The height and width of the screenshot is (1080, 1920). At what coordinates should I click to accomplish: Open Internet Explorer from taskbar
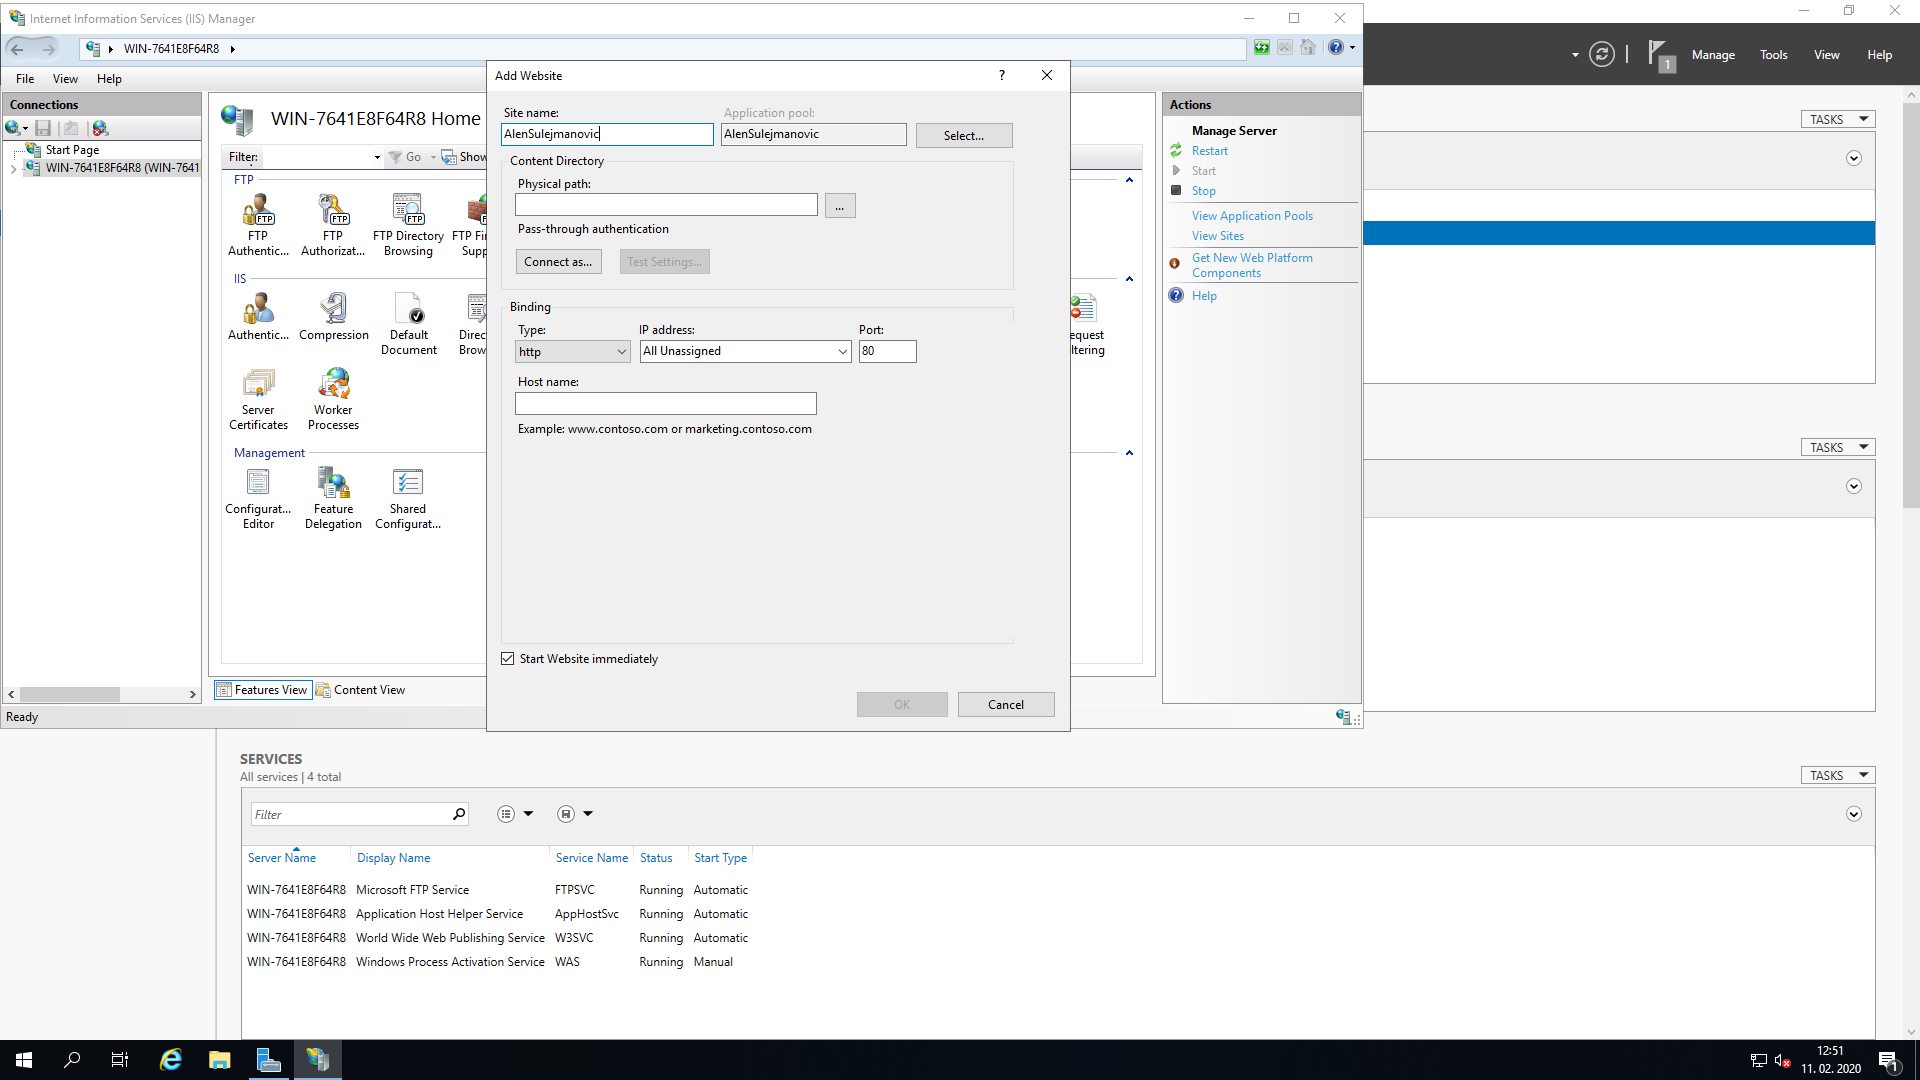pyautogui.click(x=171, y=1060)
